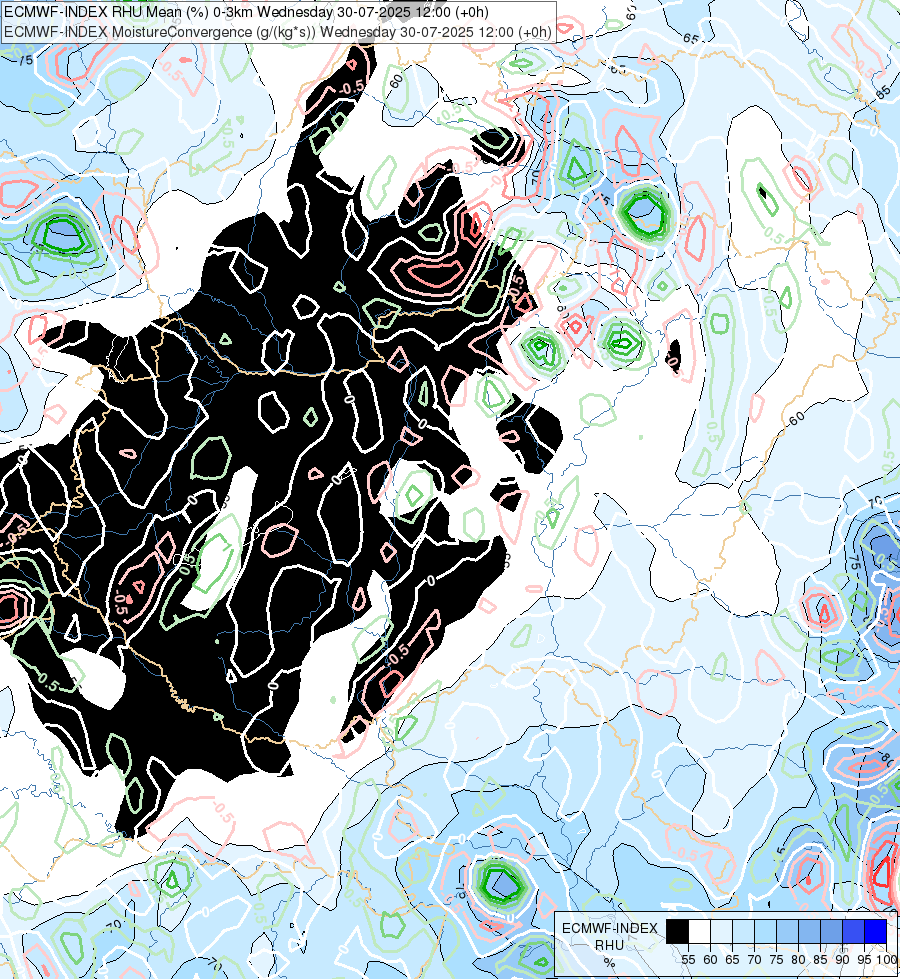Click the legend label RHU
This screenshot has height=979, width=900.
coord(609,945)
